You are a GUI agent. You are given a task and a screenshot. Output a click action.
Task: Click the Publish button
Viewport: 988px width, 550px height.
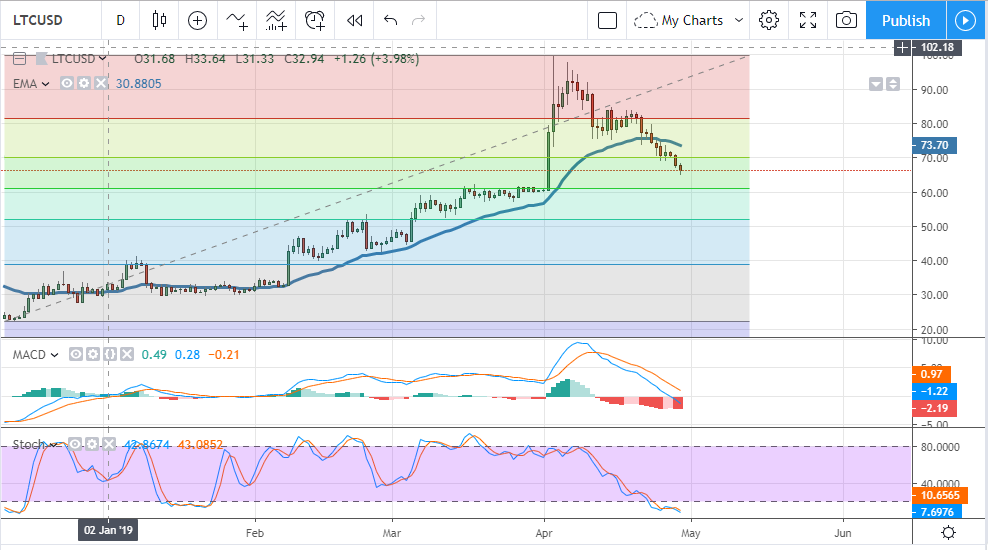[905, 20]
